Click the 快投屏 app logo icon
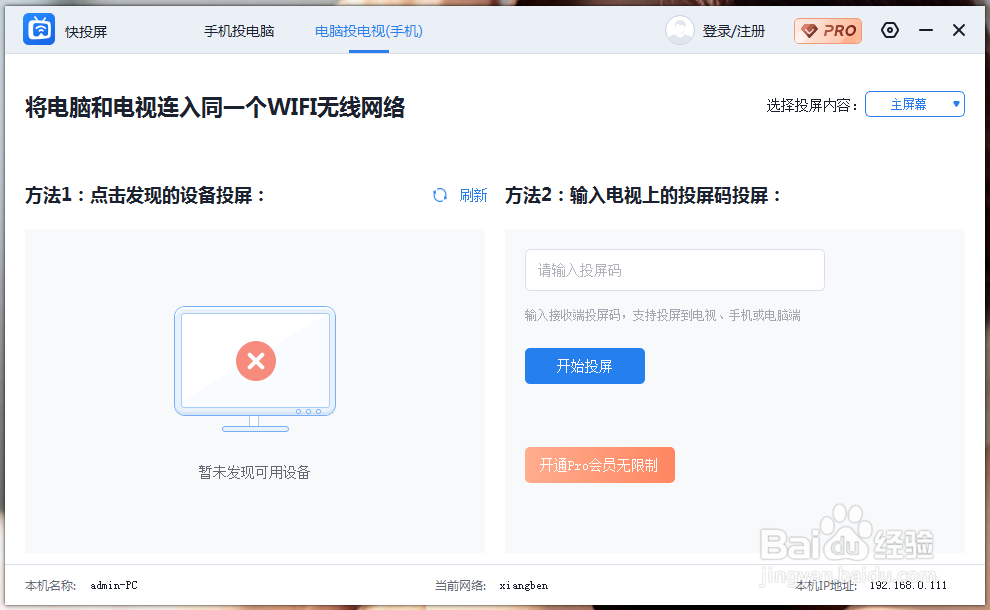 39,30
